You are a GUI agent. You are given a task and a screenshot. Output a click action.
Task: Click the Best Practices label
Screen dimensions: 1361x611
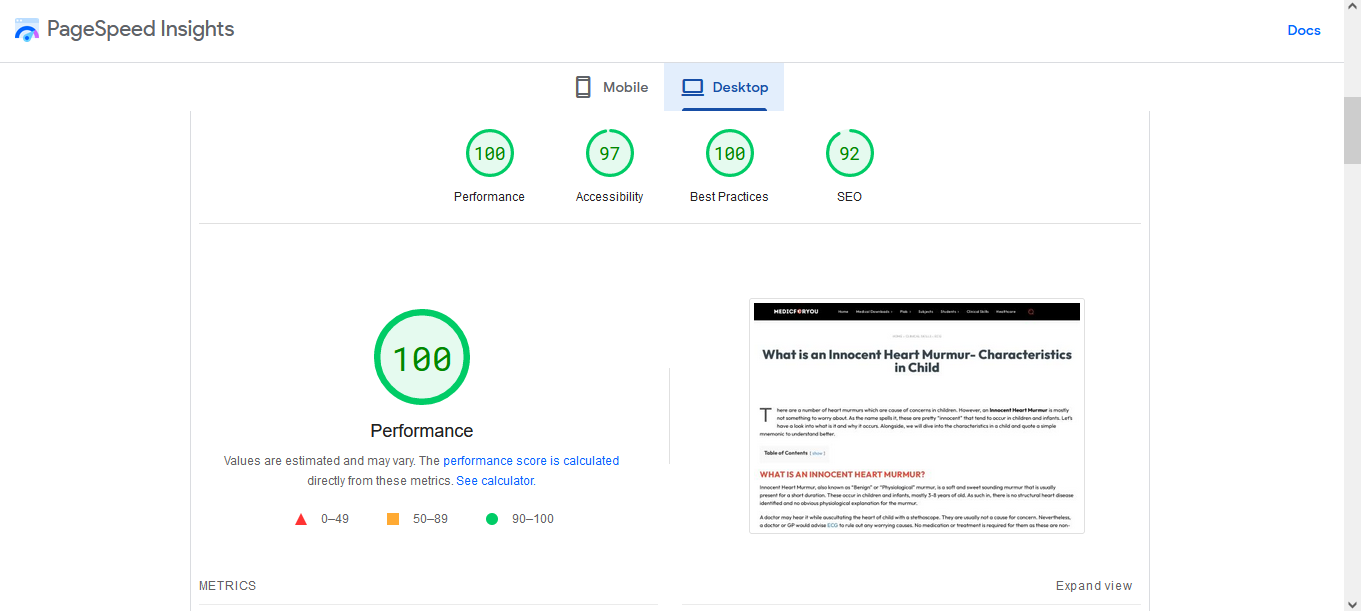coord(729,197)
